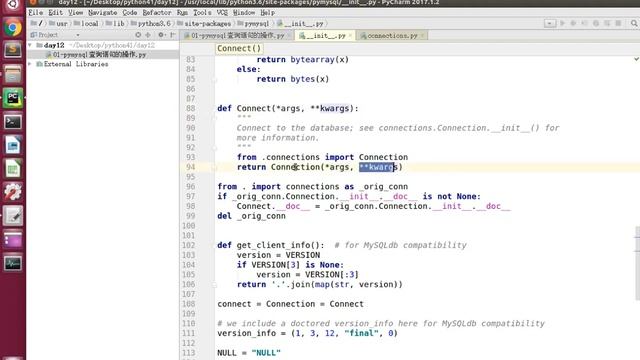Viewport: 640px width, 360px height.
Task: Click 'site-packages' in navigation breadcrumb
Action: pos(207,24)
